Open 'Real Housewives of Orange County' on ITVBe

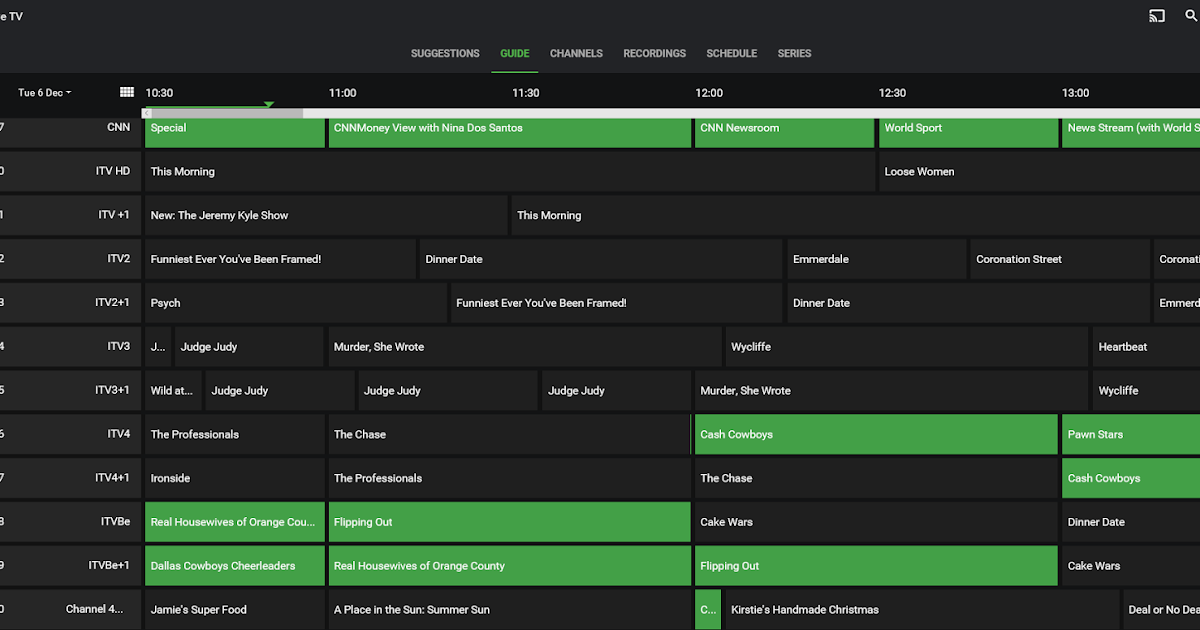235,522
